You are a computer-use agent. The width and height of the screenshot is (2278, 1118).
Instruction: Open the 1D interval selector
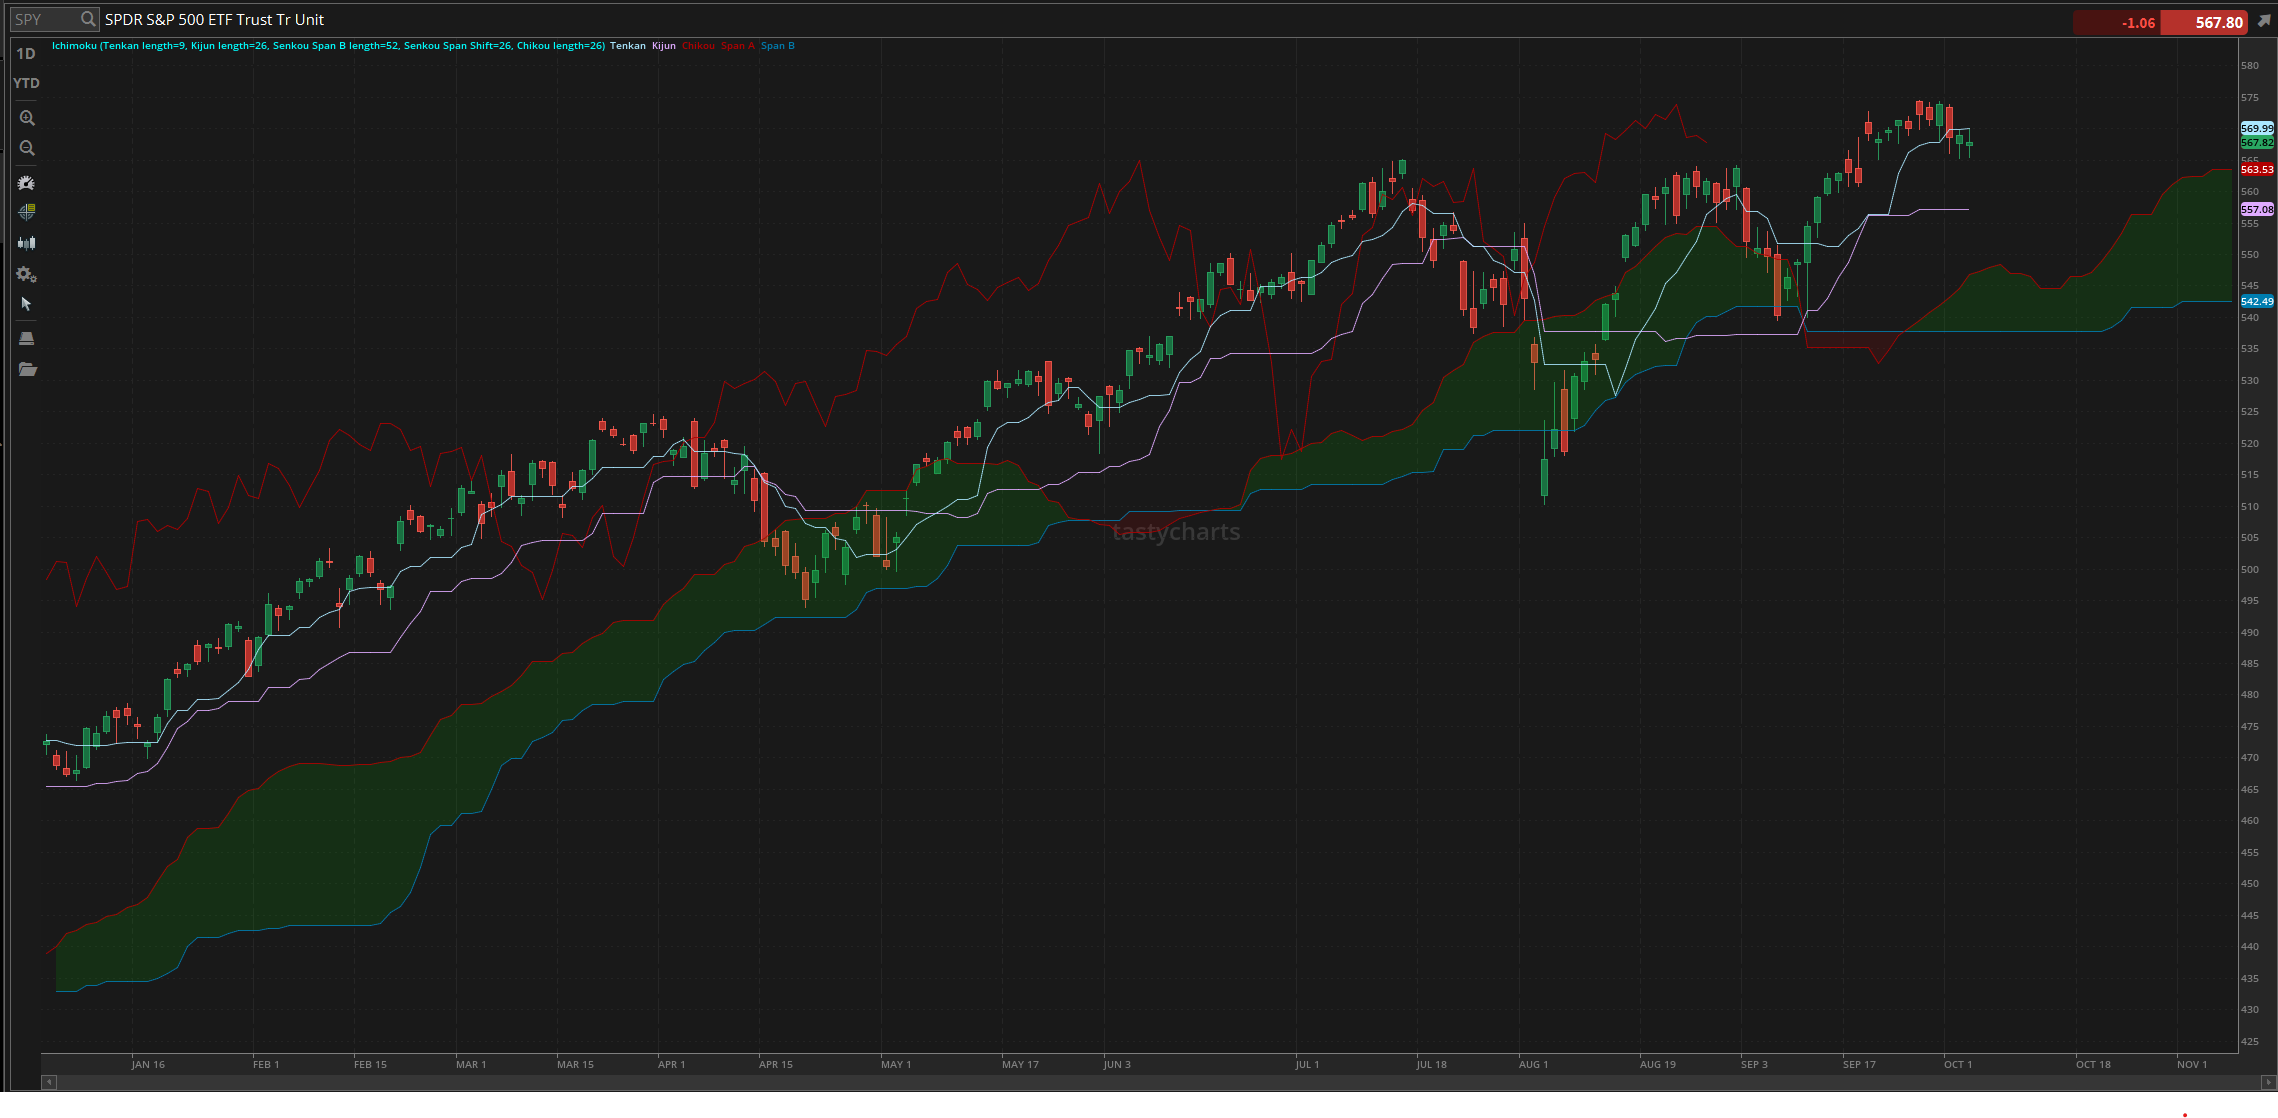(26, 54)
